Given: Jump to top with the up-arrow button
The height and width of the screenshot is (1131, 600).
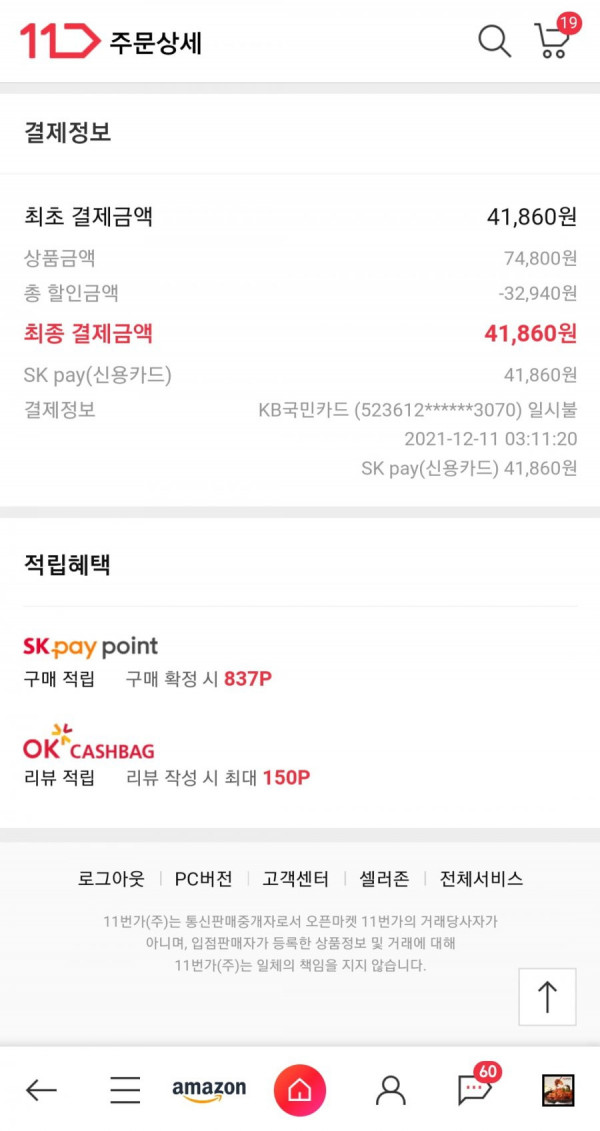Looking at the screenshot, I should pyautogui.click(x=547, y=997).
